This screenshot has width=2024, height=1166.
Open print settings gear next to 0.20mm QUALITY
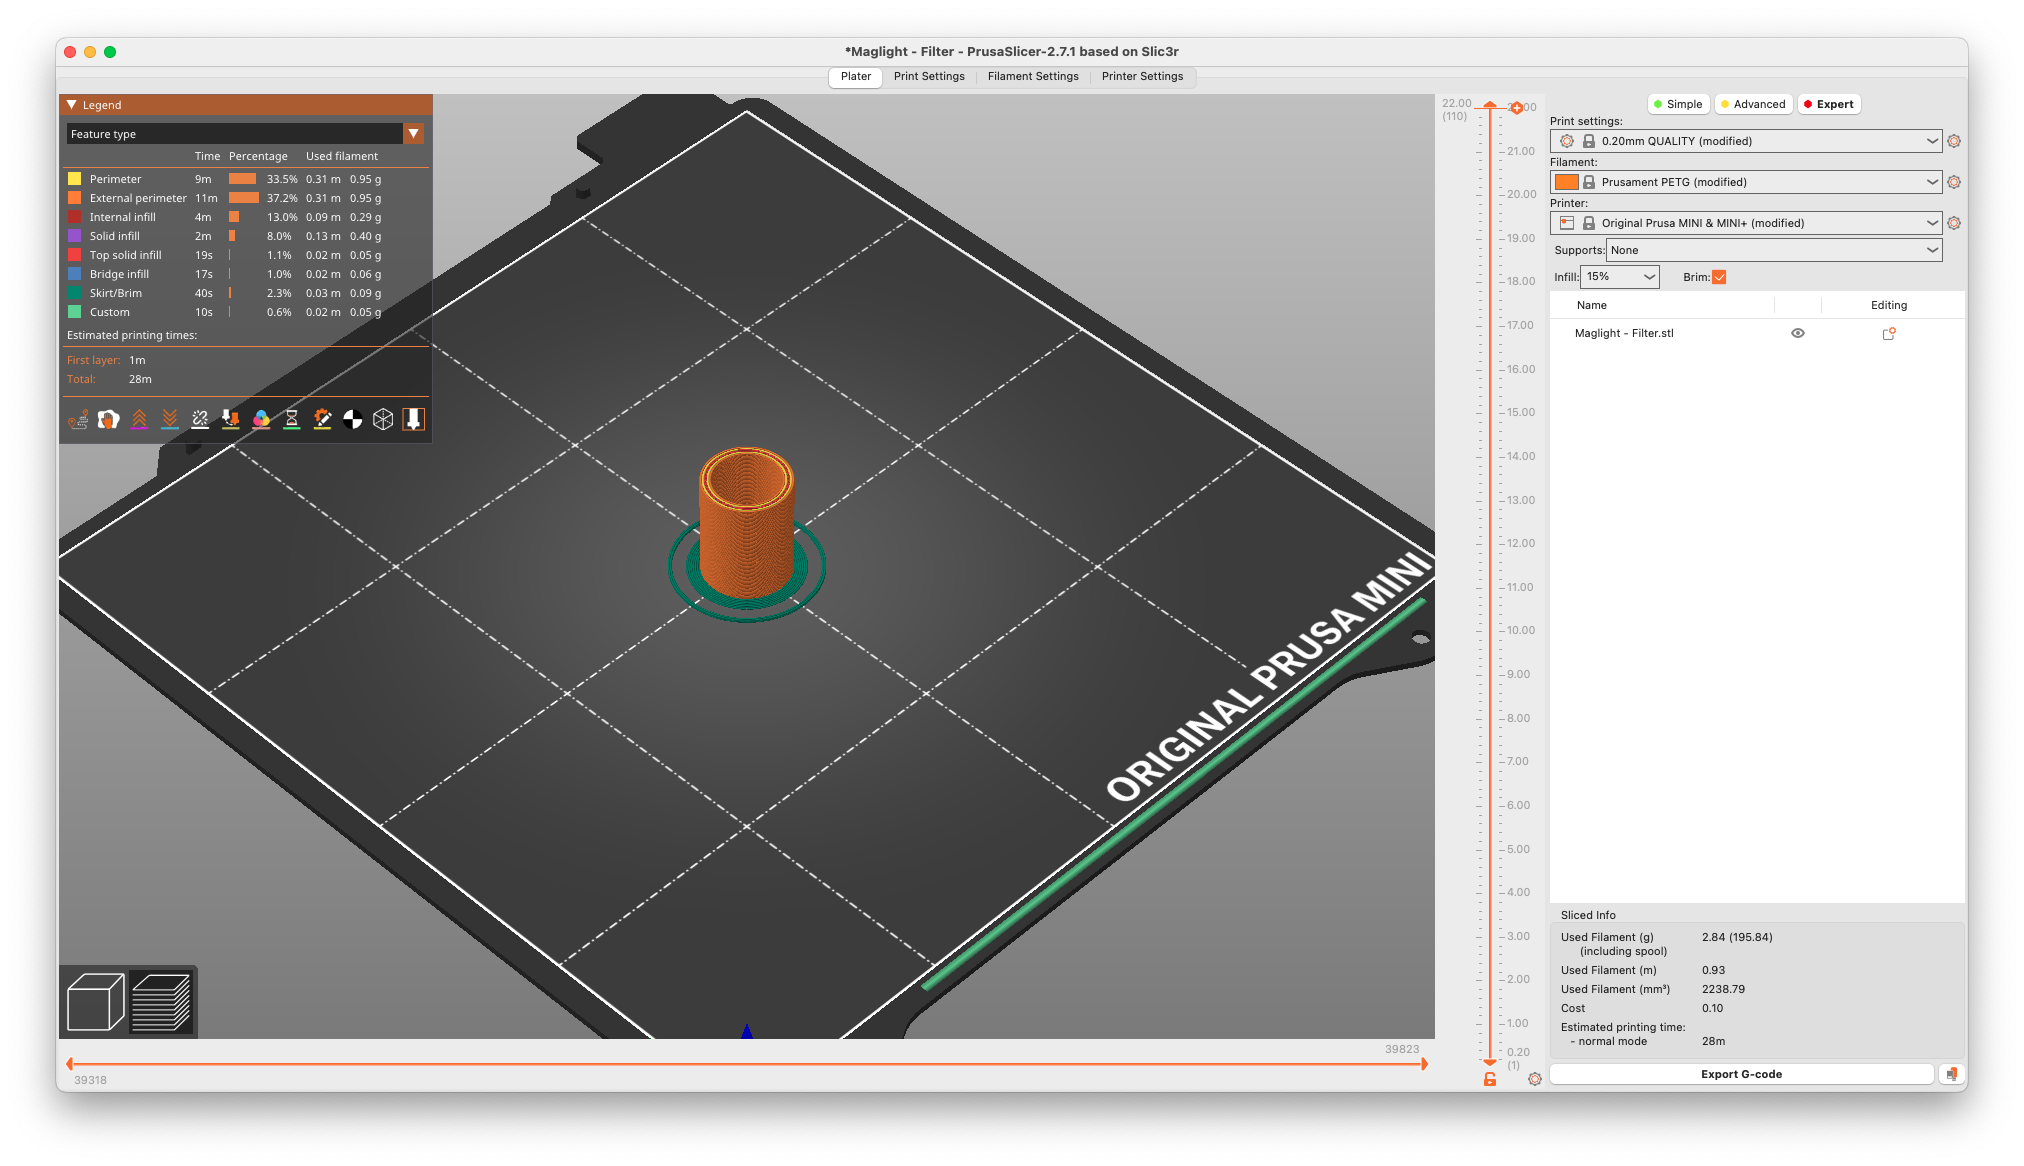[x=1954, y=141]
